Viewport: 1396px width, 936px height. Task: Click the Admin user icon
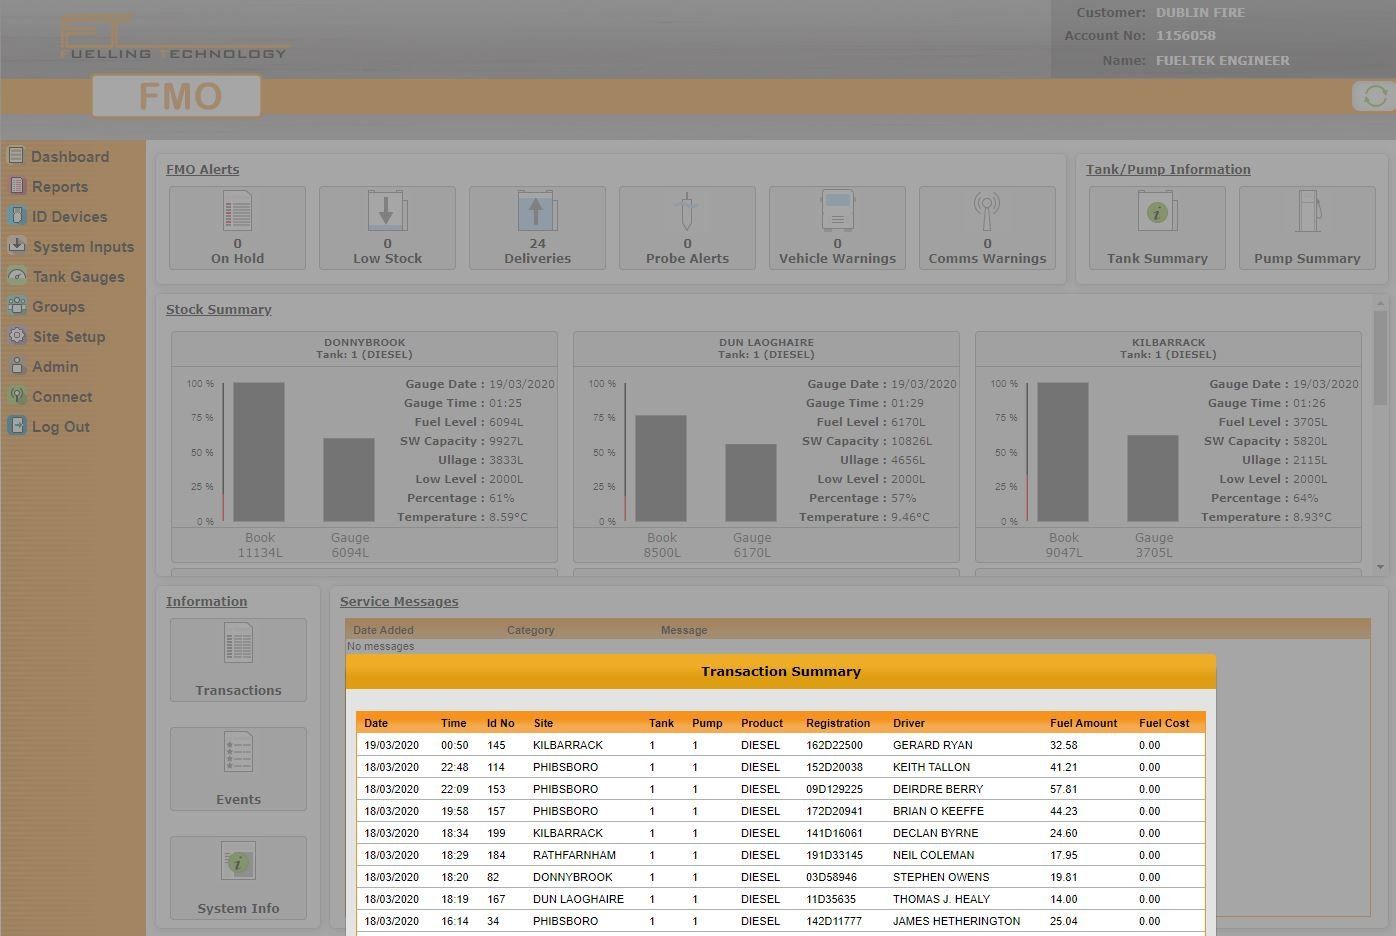15,365
